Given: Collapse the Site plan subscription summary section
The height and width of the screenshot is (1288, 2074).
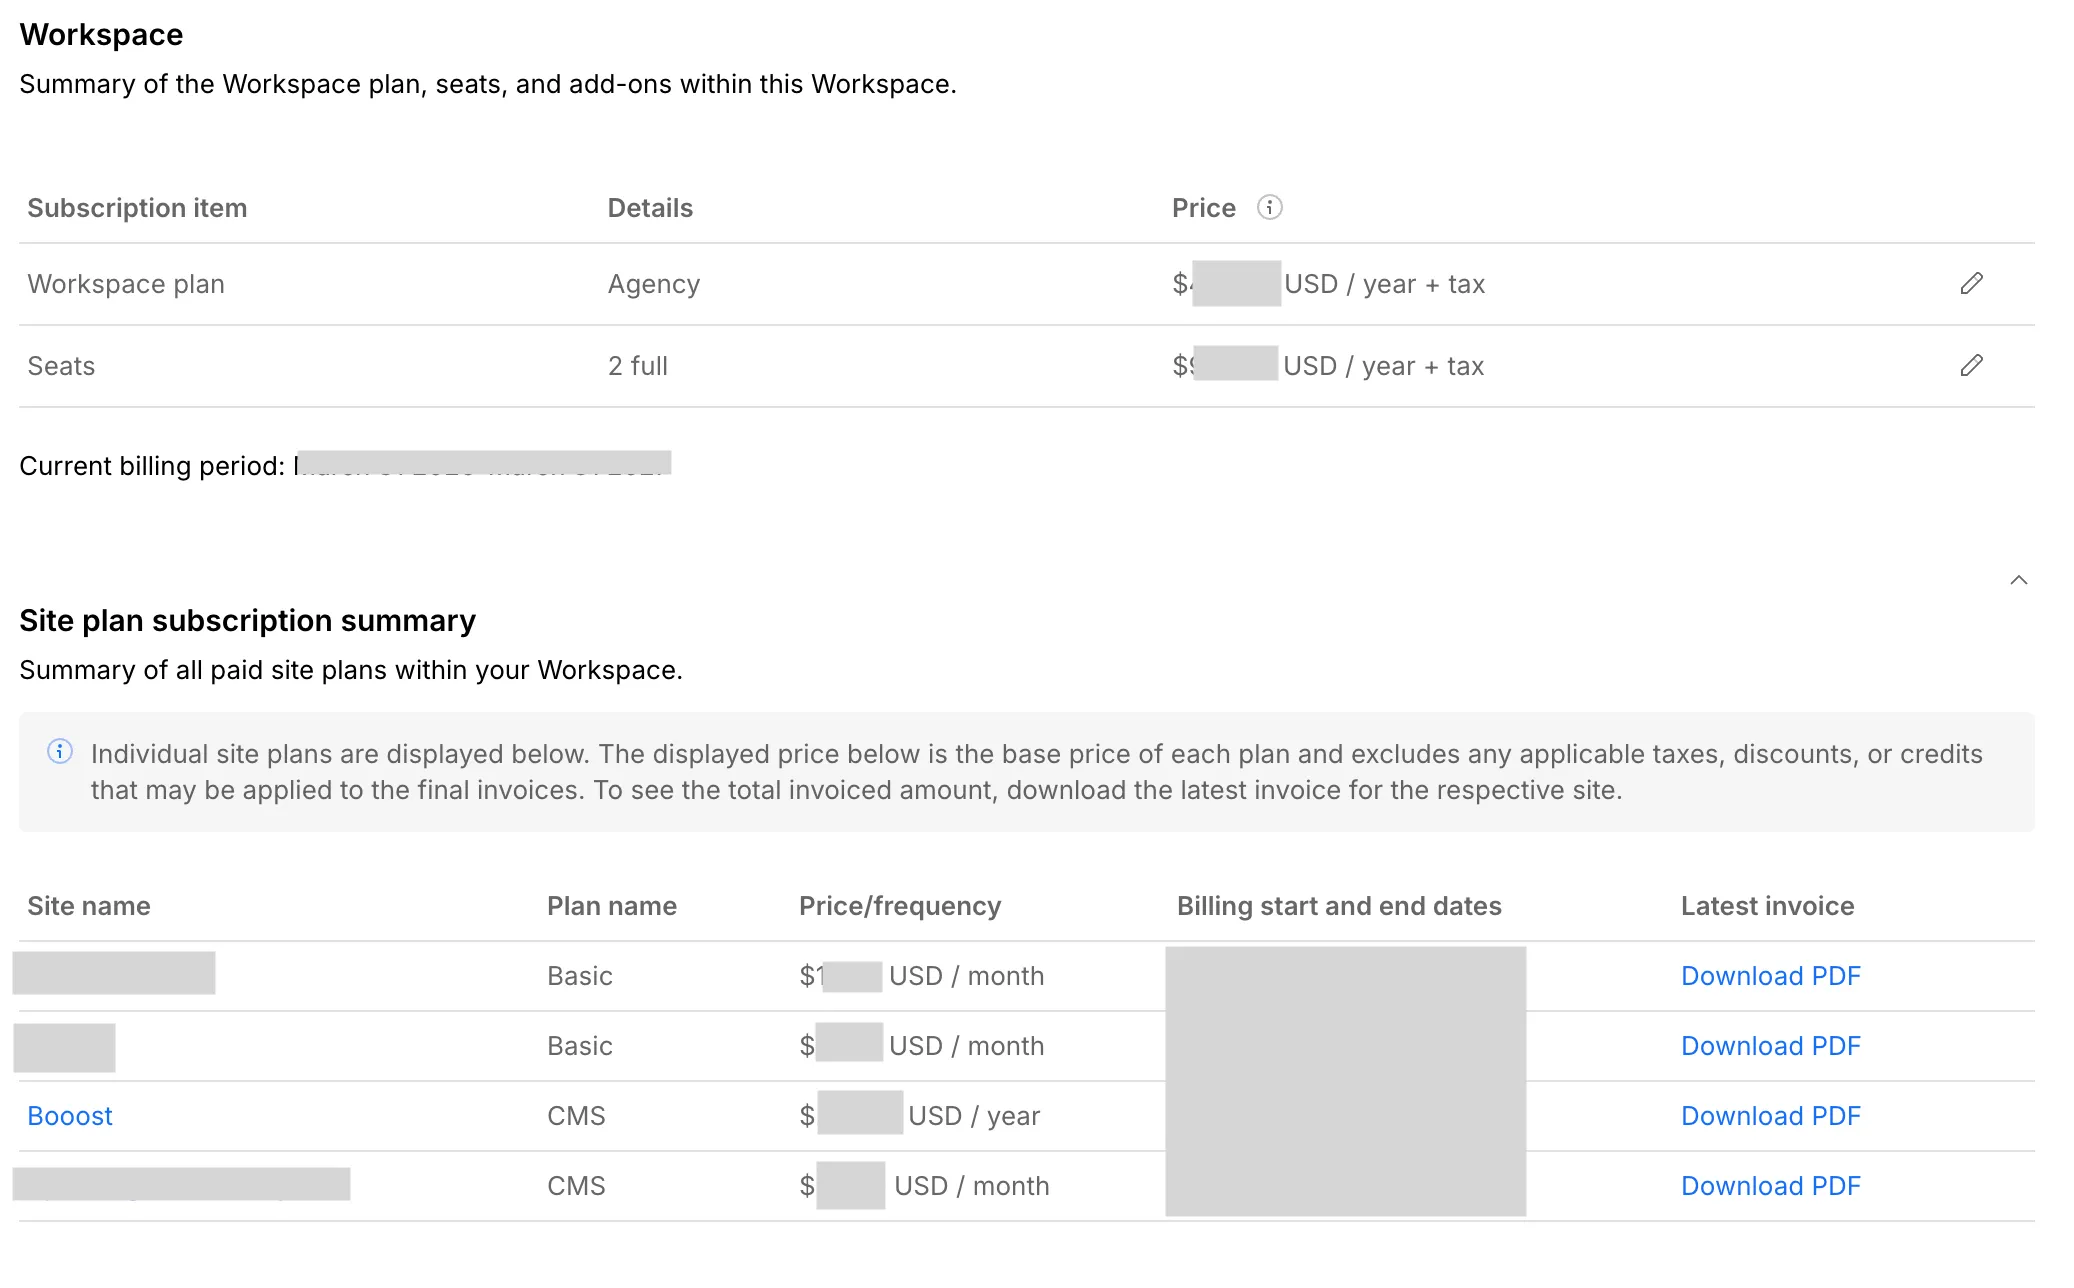Looking at the screenshot, I should (x=2019, y=580).
